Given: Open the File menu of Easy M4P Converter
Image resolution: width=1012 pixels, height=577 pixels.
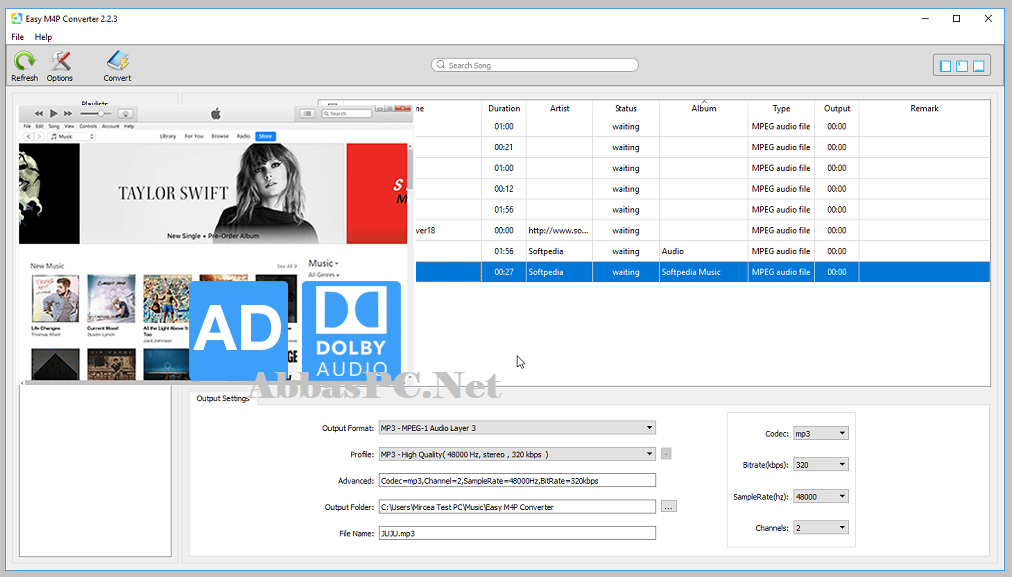Looking at the screenshot, I should click(x=17, y=37).
